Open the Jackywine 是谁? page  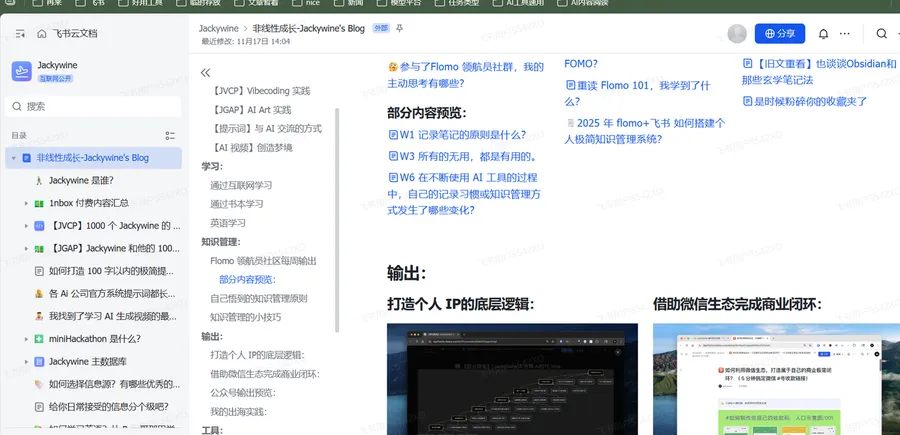click(x=81, y=180)
